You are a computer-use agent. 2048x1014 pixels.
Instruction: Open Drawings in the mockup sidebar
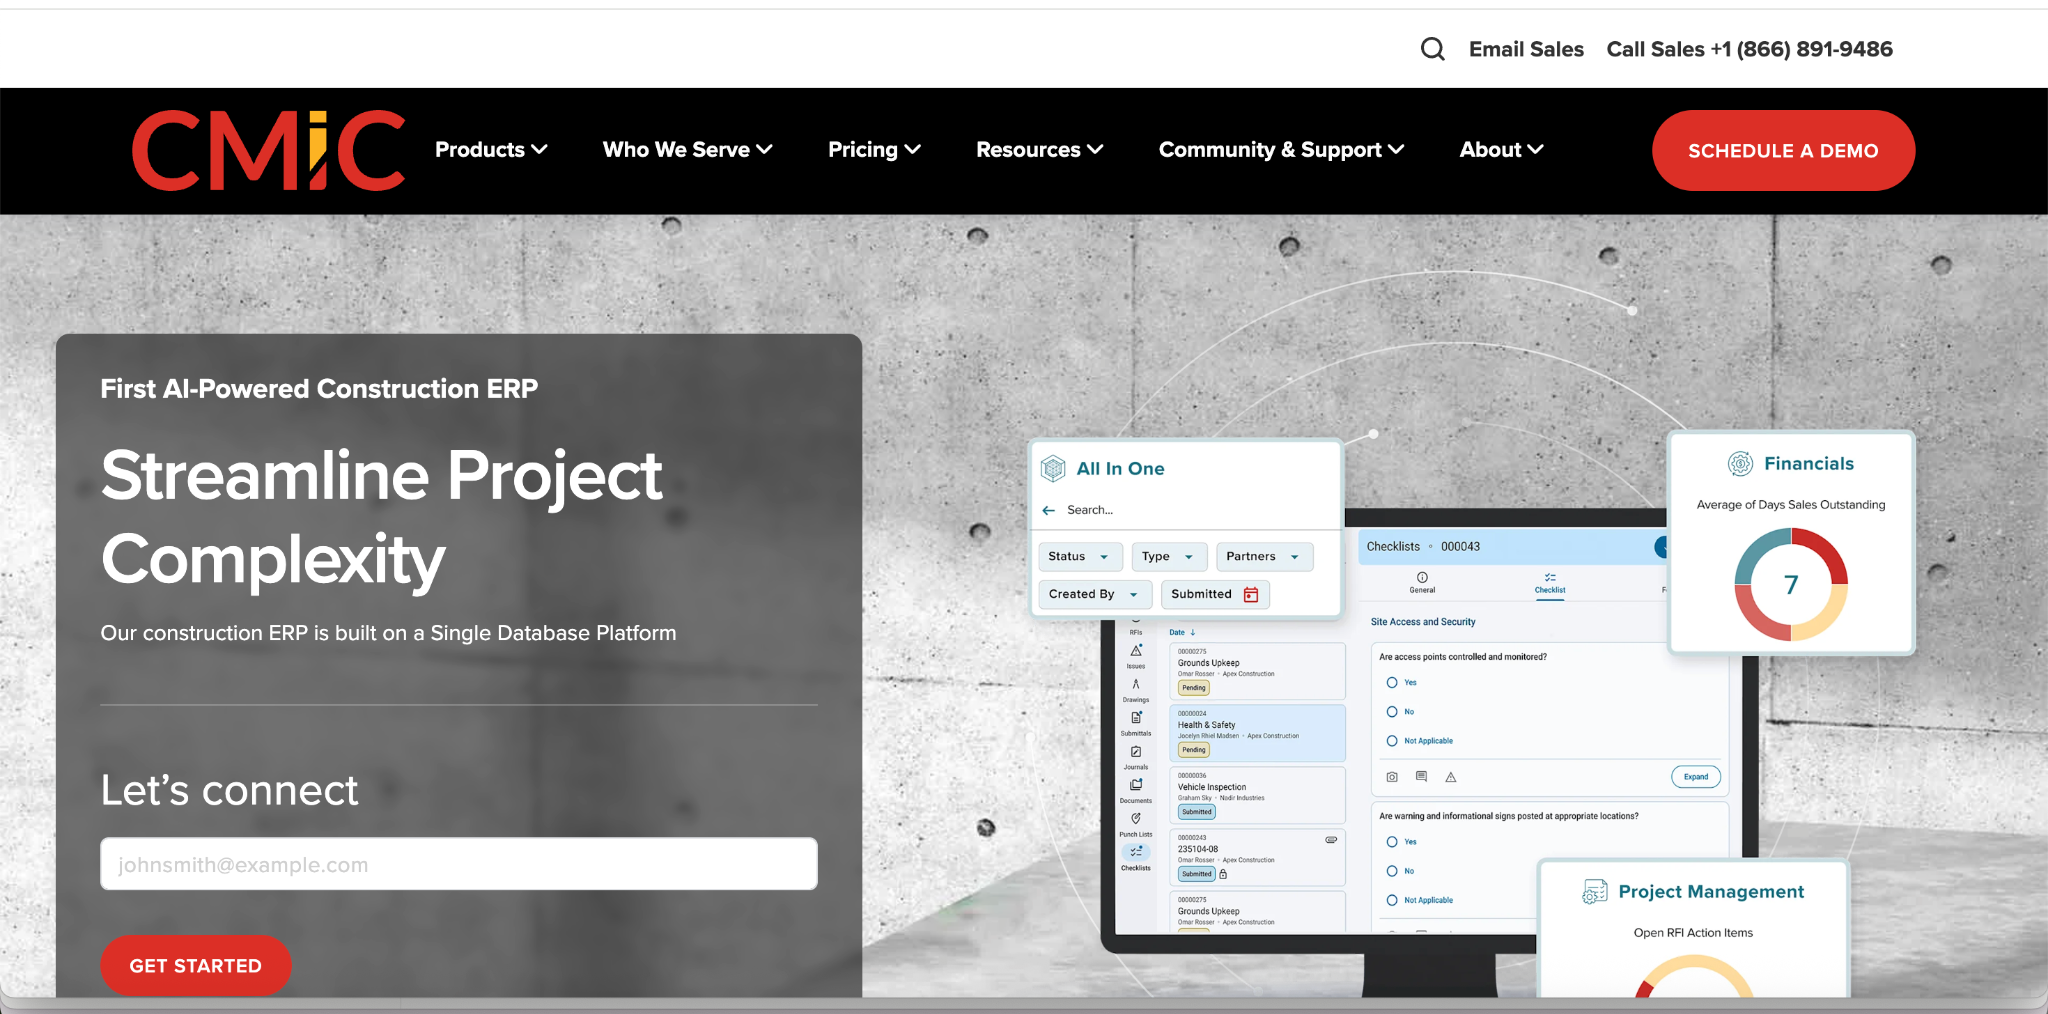pyautogui.click(x=1136, y=690)
